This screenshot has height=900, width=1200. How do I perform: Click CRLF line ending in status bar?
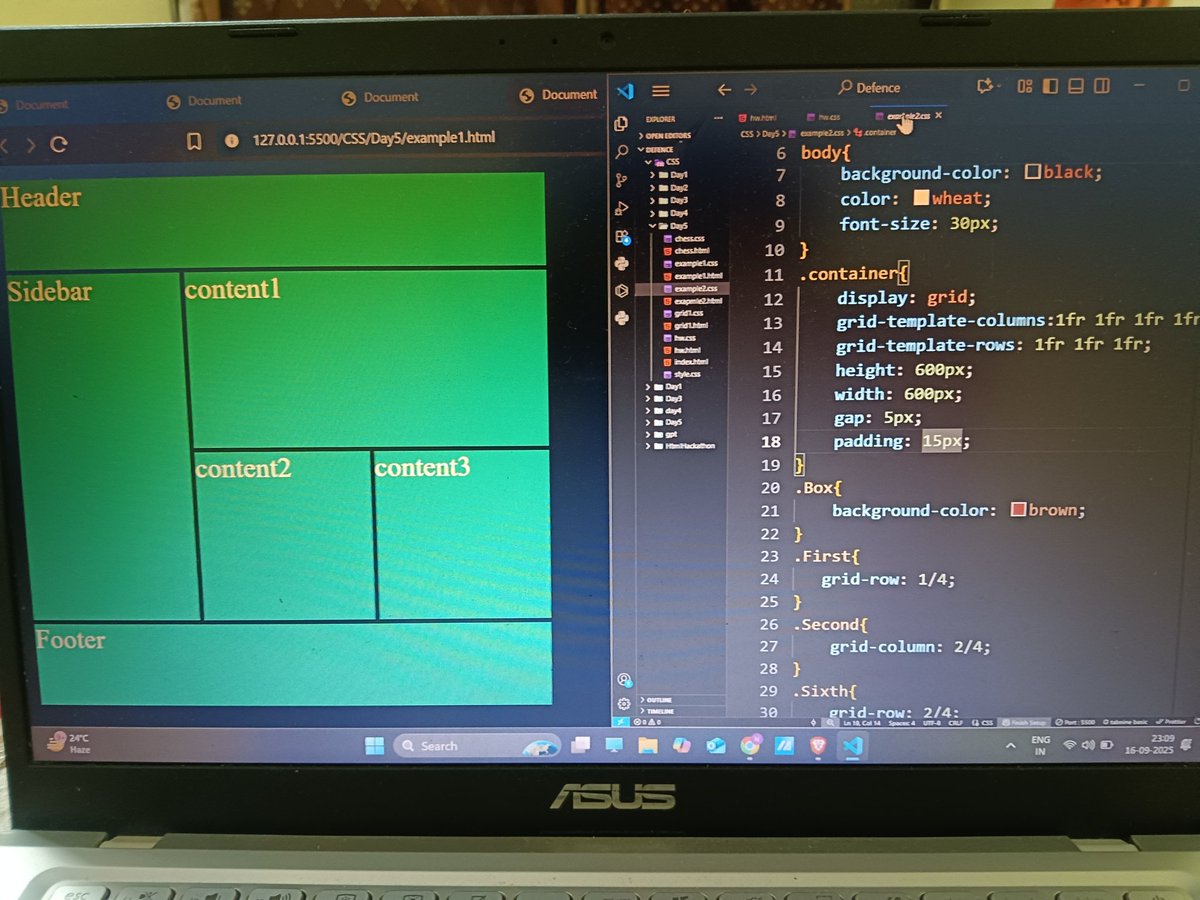[x=955, y=721]
